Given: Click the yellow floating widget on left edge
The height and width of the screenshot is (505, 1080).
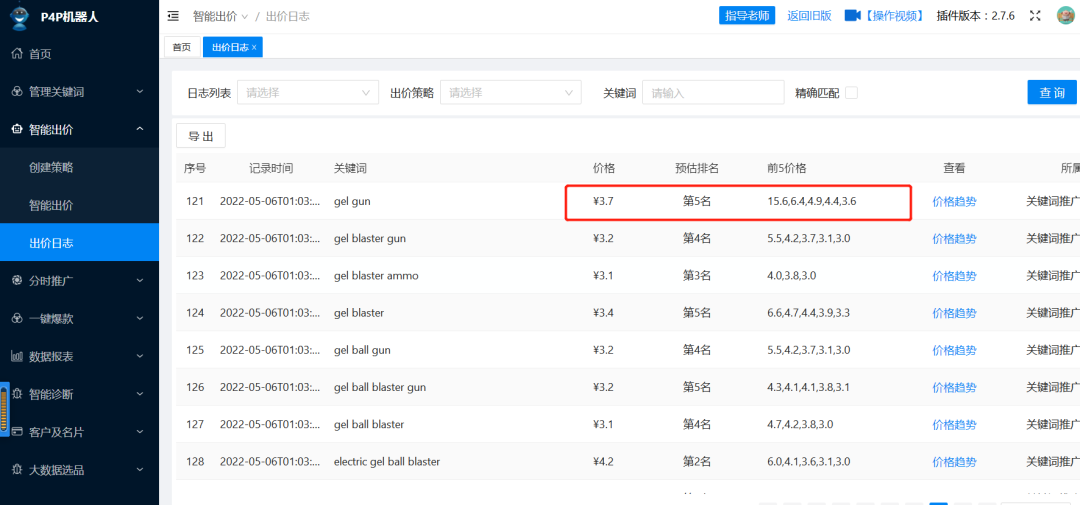Looking at the screenshot, I should click(4, 409).
